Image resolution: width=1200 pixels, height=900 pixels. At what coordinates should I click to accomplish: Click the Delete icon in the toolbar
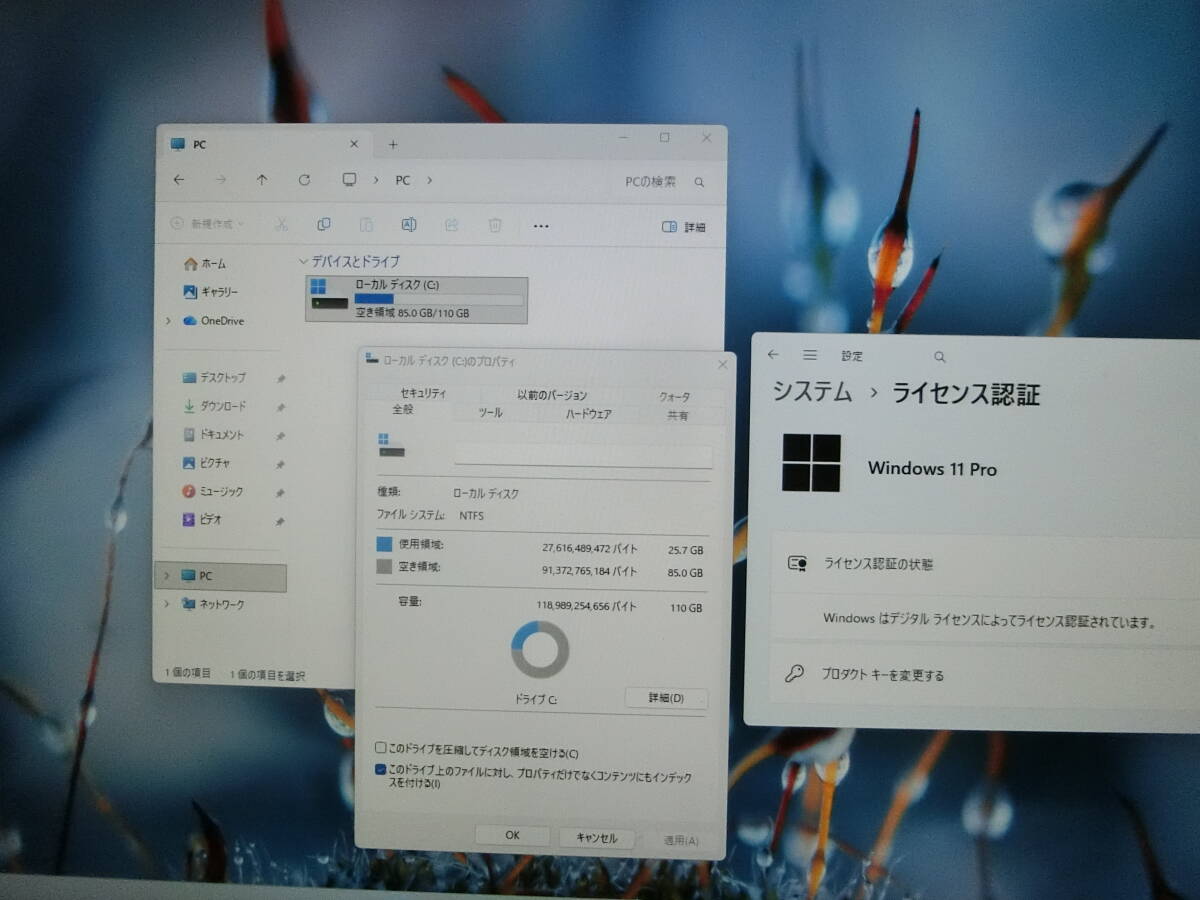[495, 225]
